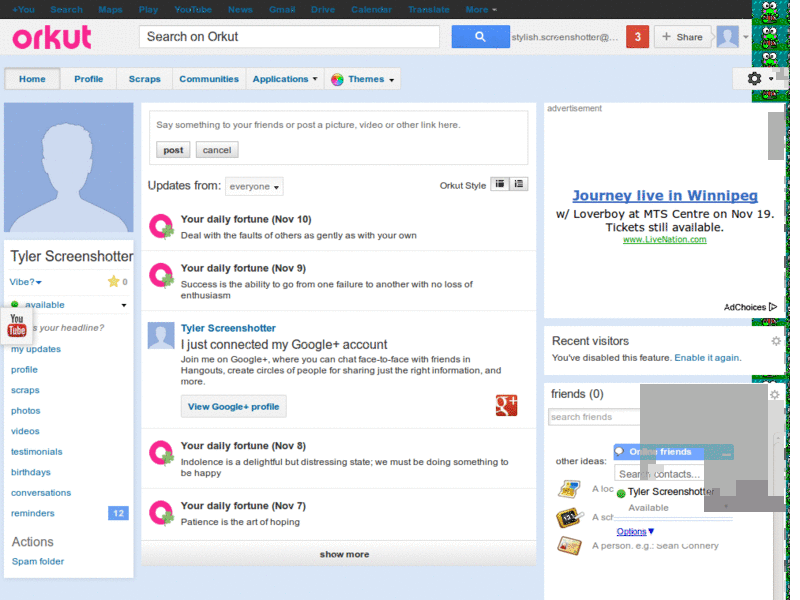This screenshot has width=800, height=600.
Task: Click show more at the feed bottom
Action: coord(338,554)
